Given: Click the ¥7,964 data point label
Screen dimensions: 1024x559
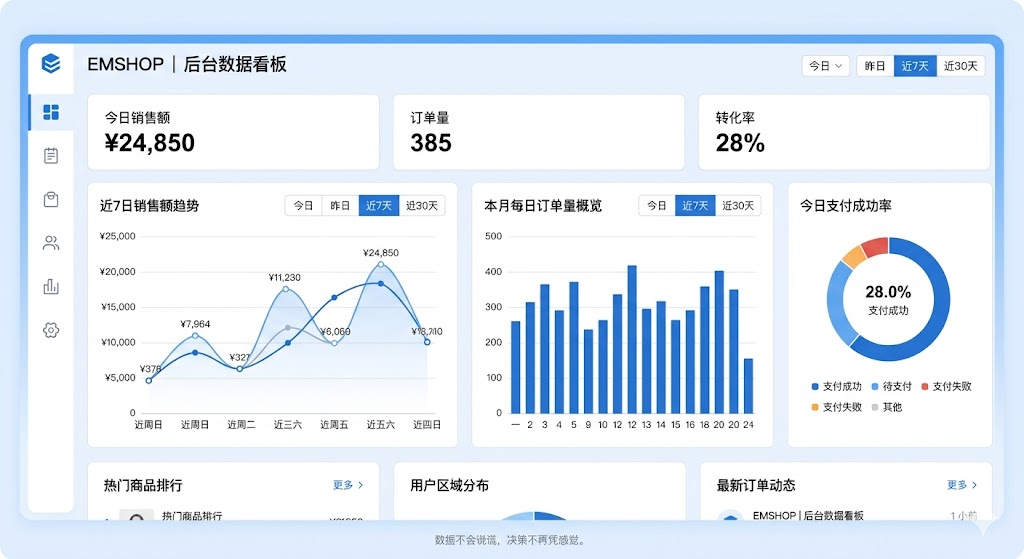Looking at the screenshot, I should coord(195,324).
